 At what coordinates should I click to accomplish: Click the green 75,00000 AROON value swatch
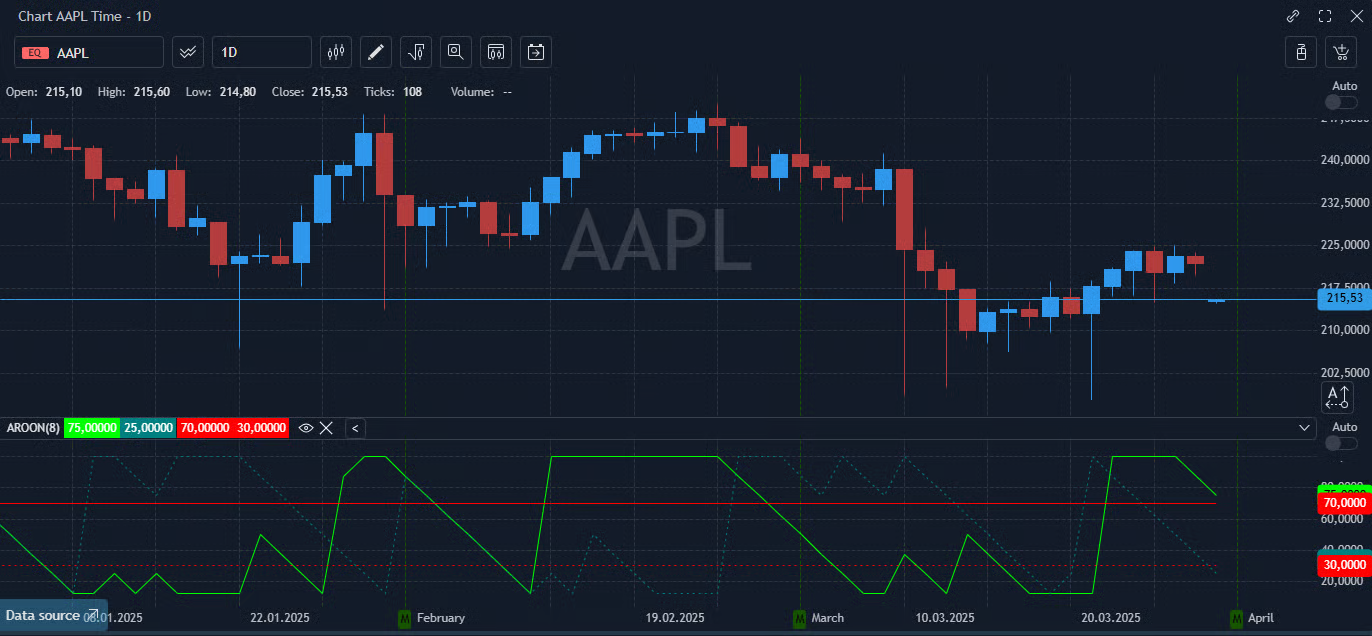pos(92,428)
